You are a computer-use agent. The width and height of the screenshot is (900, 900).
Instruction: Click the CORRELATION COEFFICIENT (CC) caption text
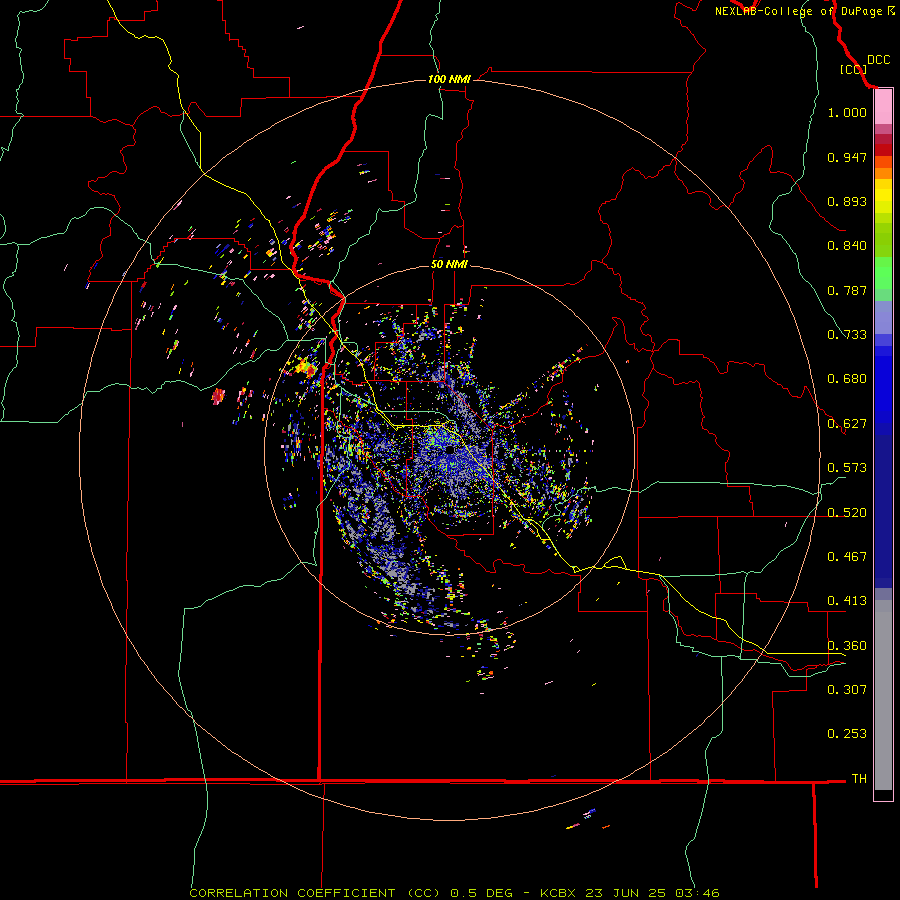[315, 893]
